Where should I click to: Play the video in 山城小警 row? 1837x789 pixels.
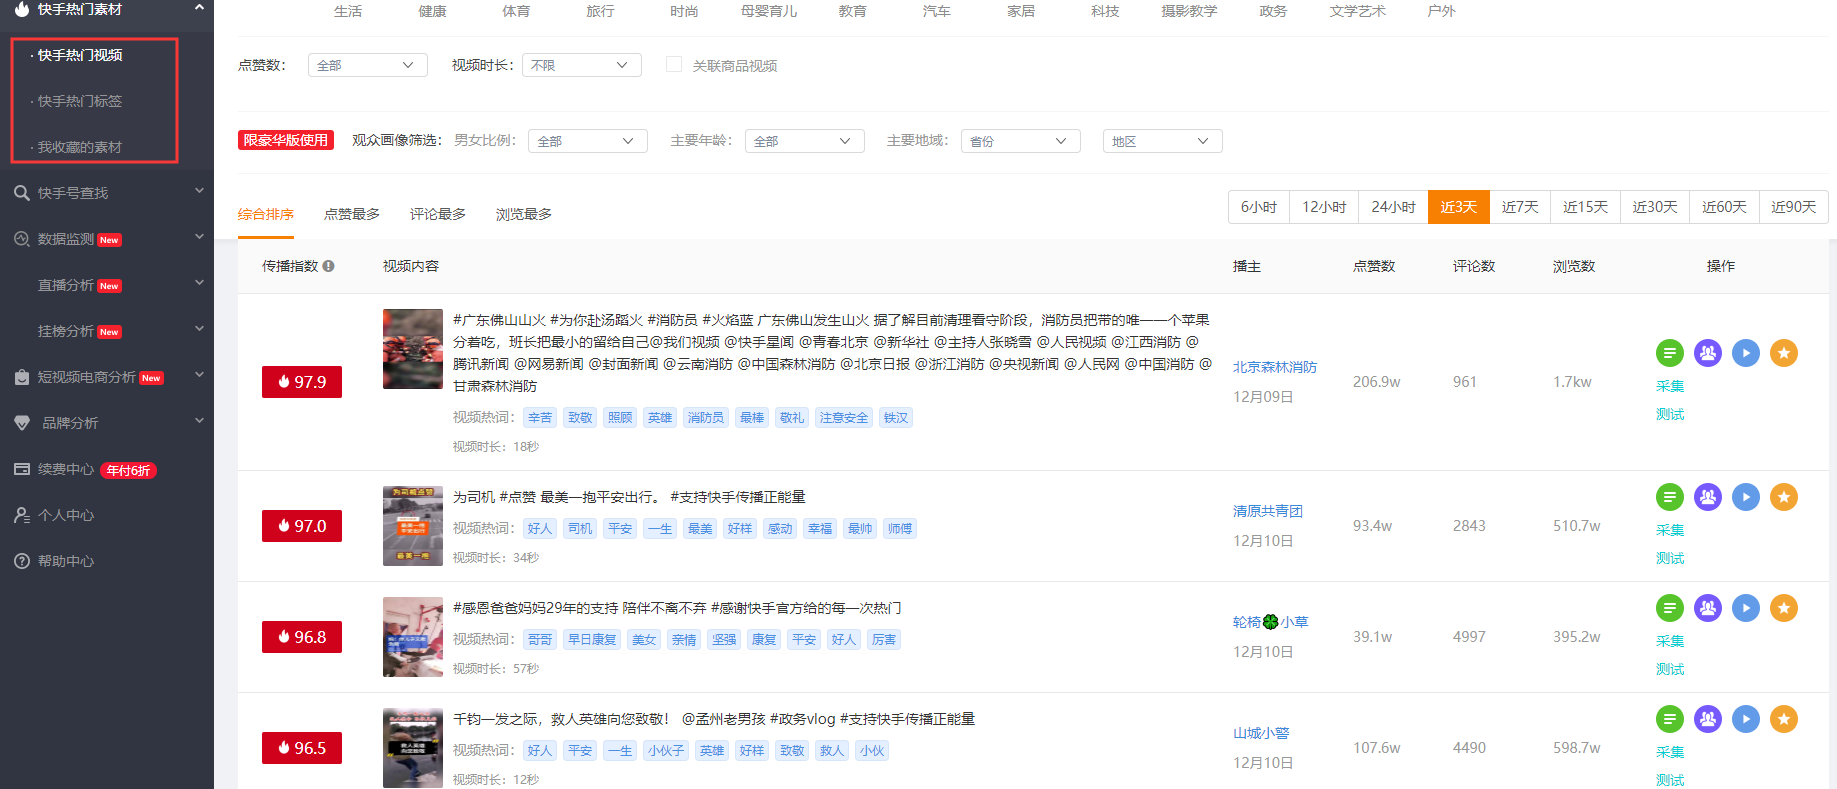click(1745, 719)
